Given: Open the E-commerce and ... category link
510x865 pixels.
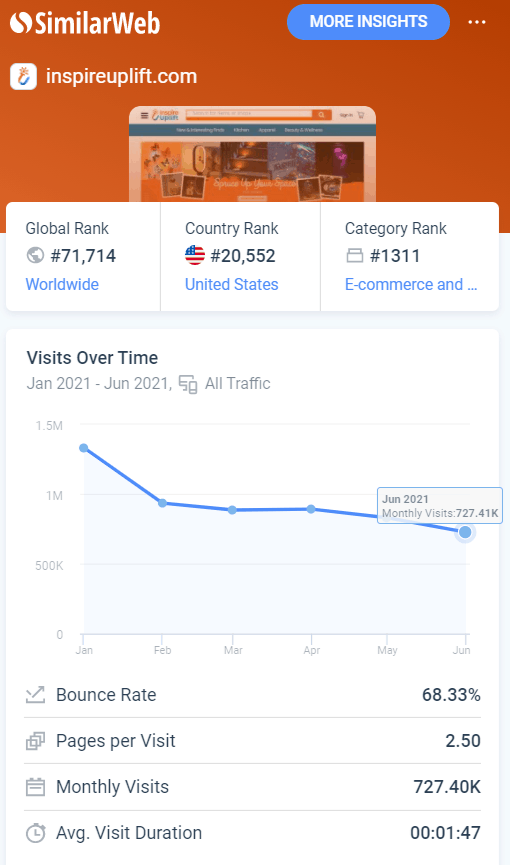Looking at the screenshot, I should point(411,284).
